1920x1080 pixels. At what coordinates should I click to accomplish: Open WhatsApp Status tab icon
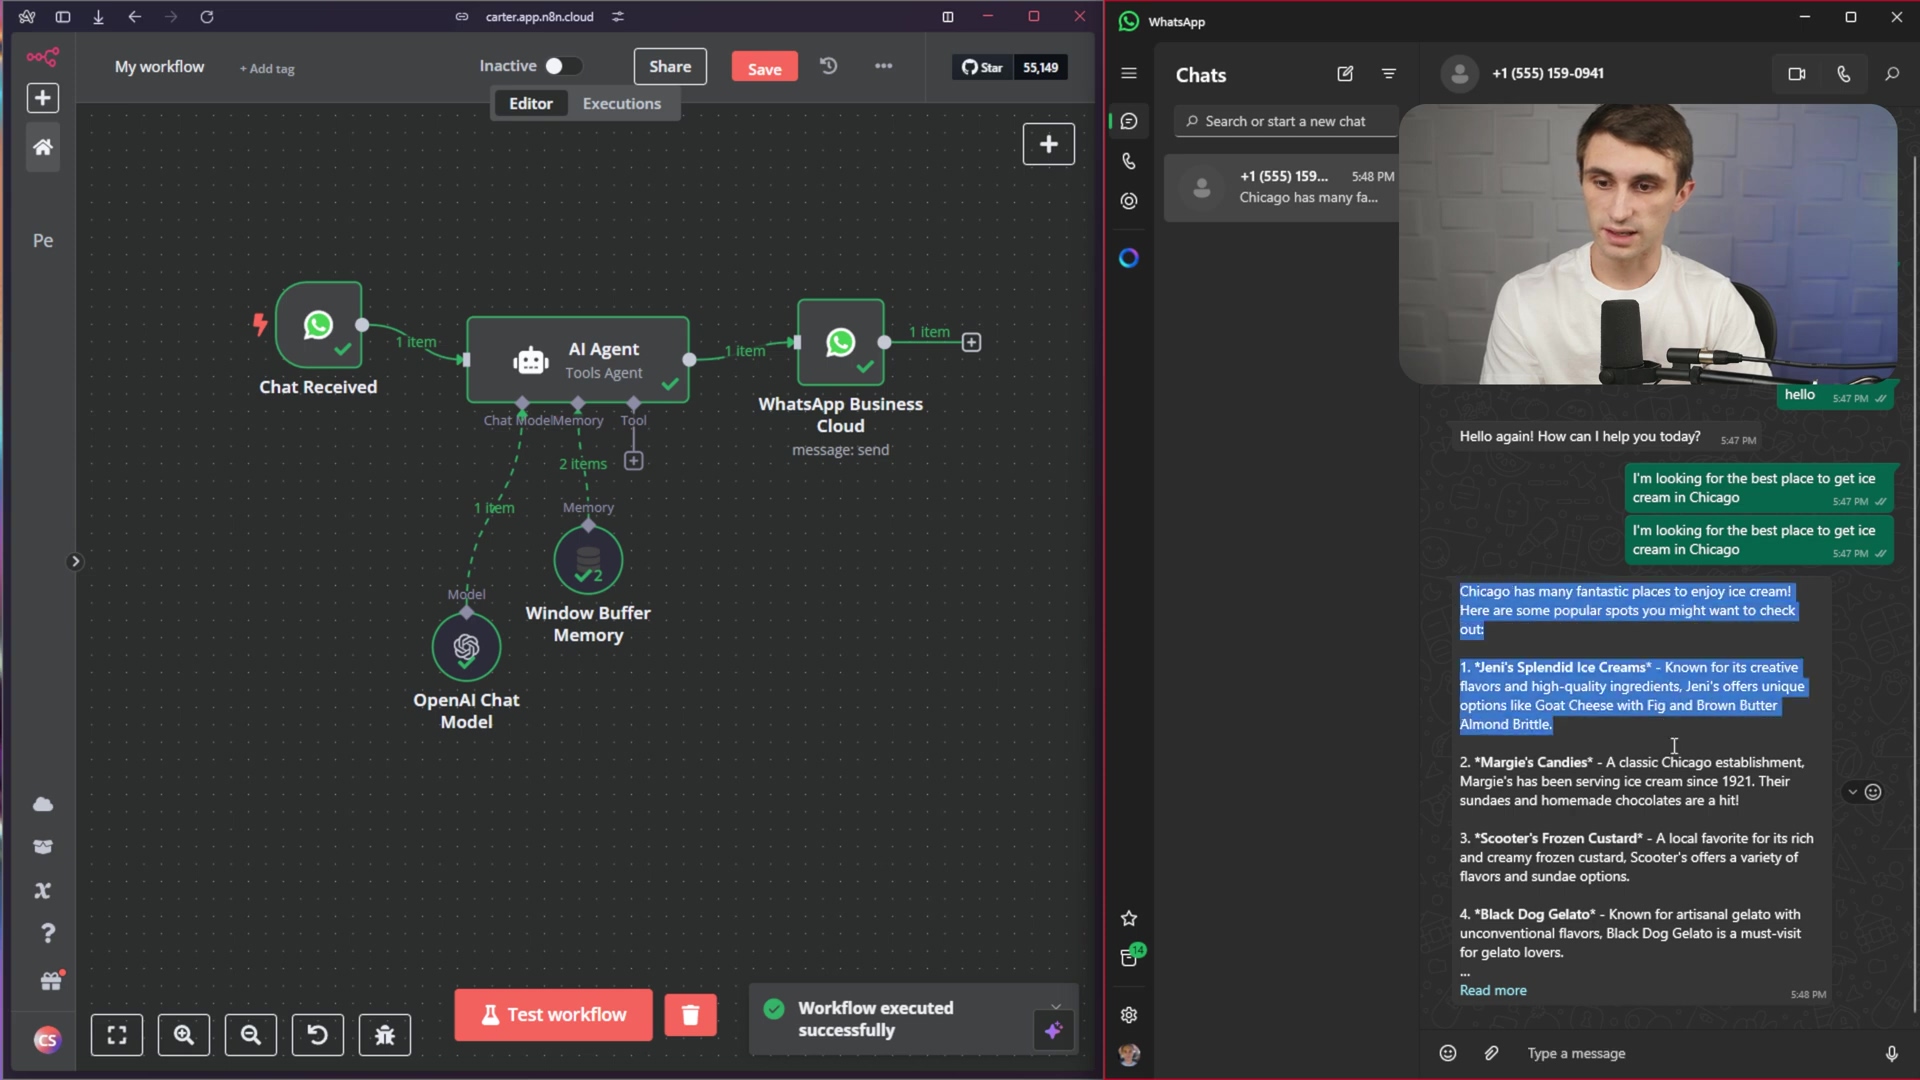pos(1129,201)
